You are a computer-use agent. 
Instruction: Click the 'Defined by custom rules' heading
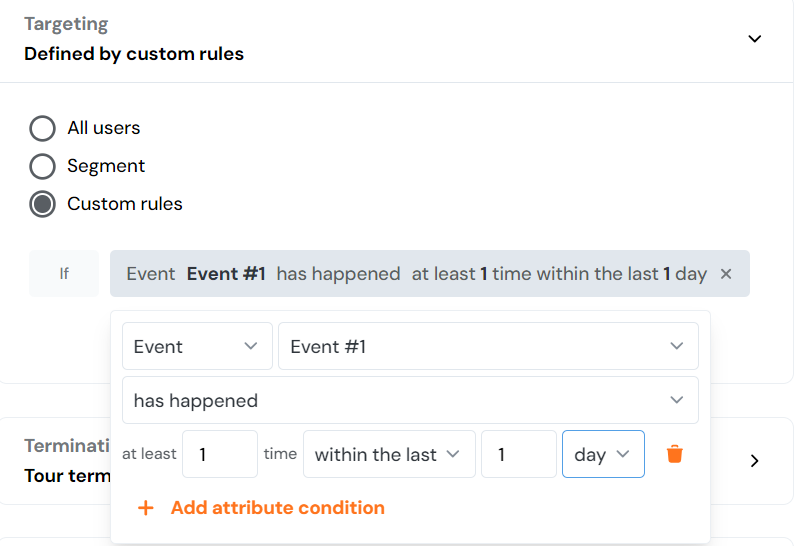(134, 54)
